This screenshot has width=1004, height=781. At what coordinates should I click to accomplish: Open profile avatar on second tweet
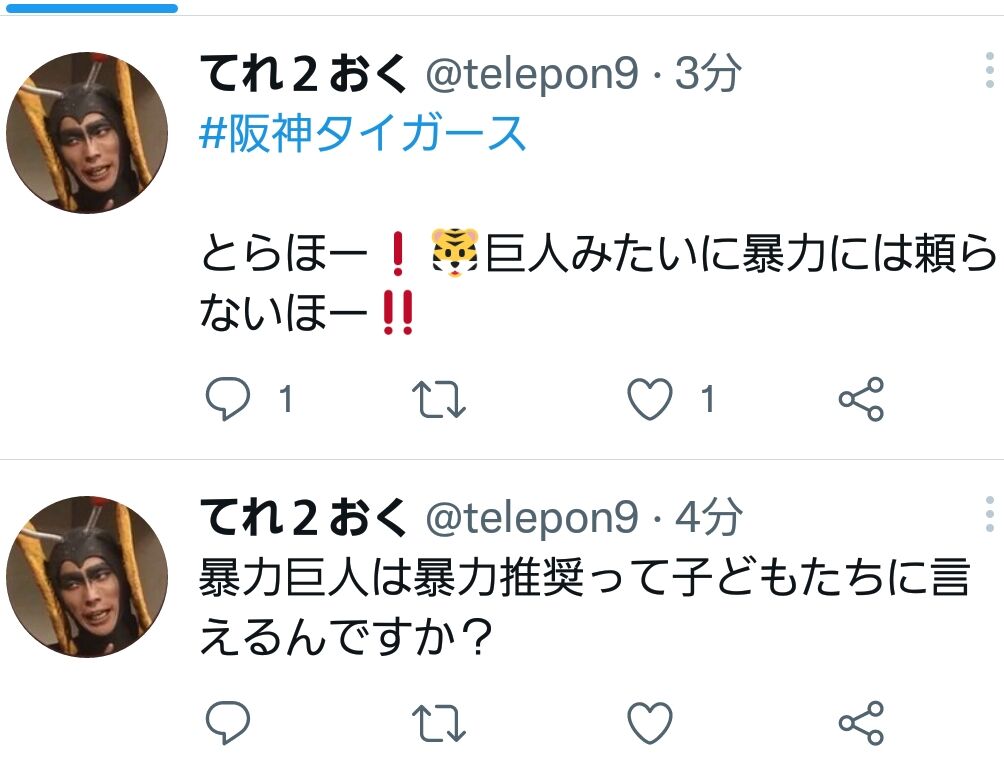(87, 576)
